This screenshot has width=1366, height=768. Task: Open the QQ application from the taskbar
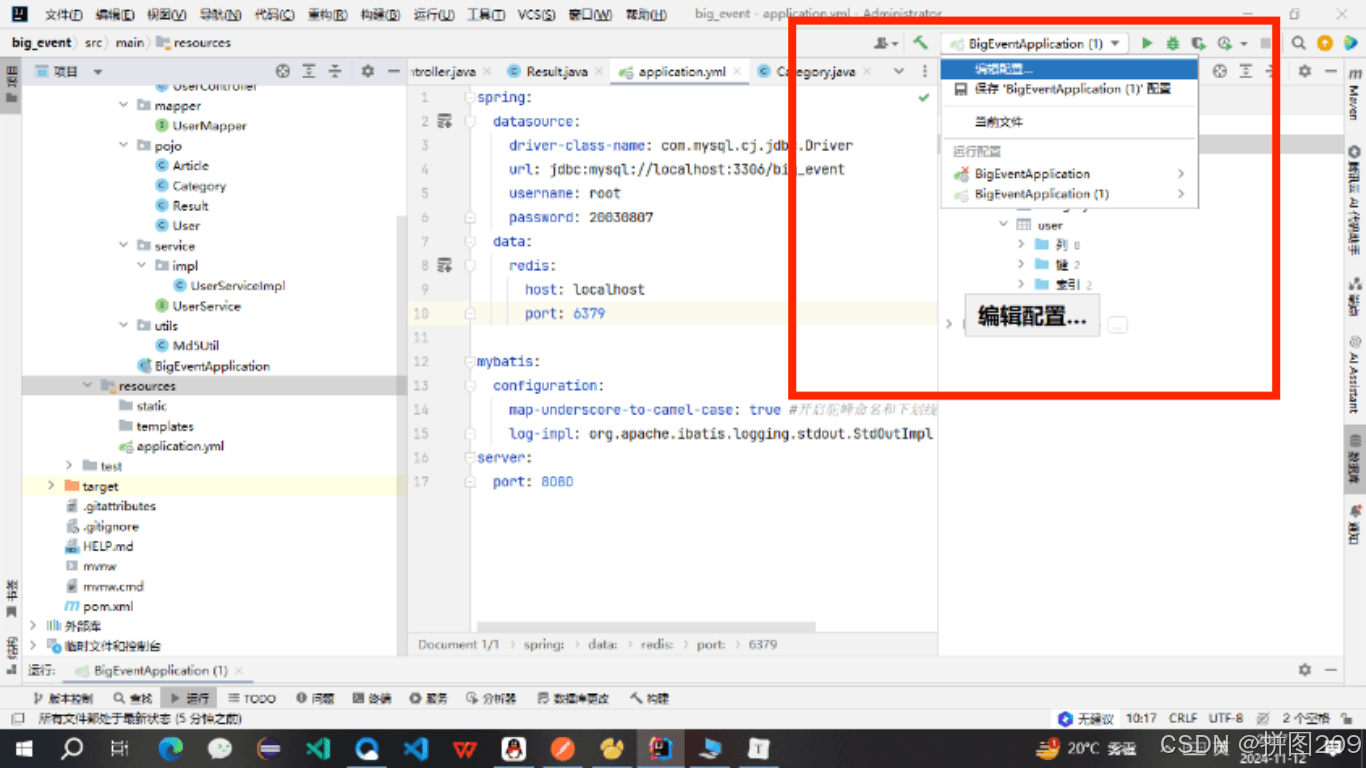[513, 748]
